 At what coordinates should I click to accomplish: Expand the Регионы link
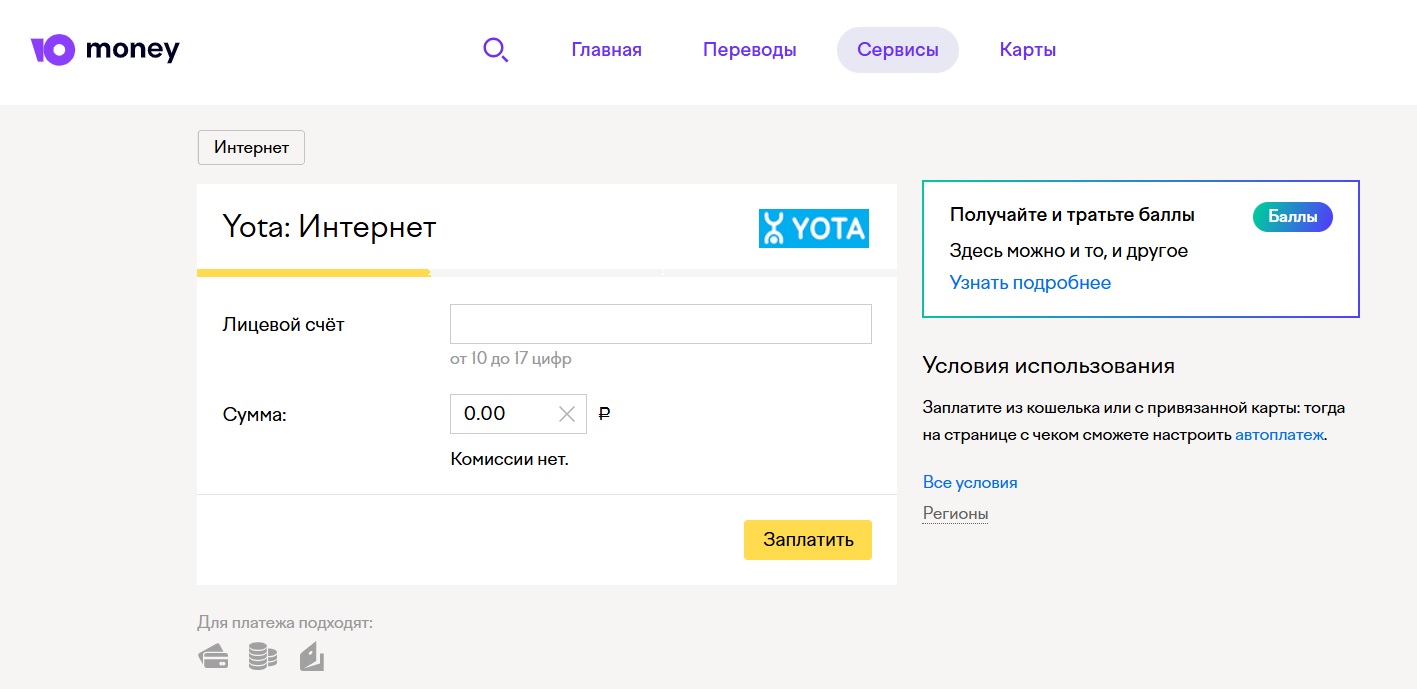point(956,514)
